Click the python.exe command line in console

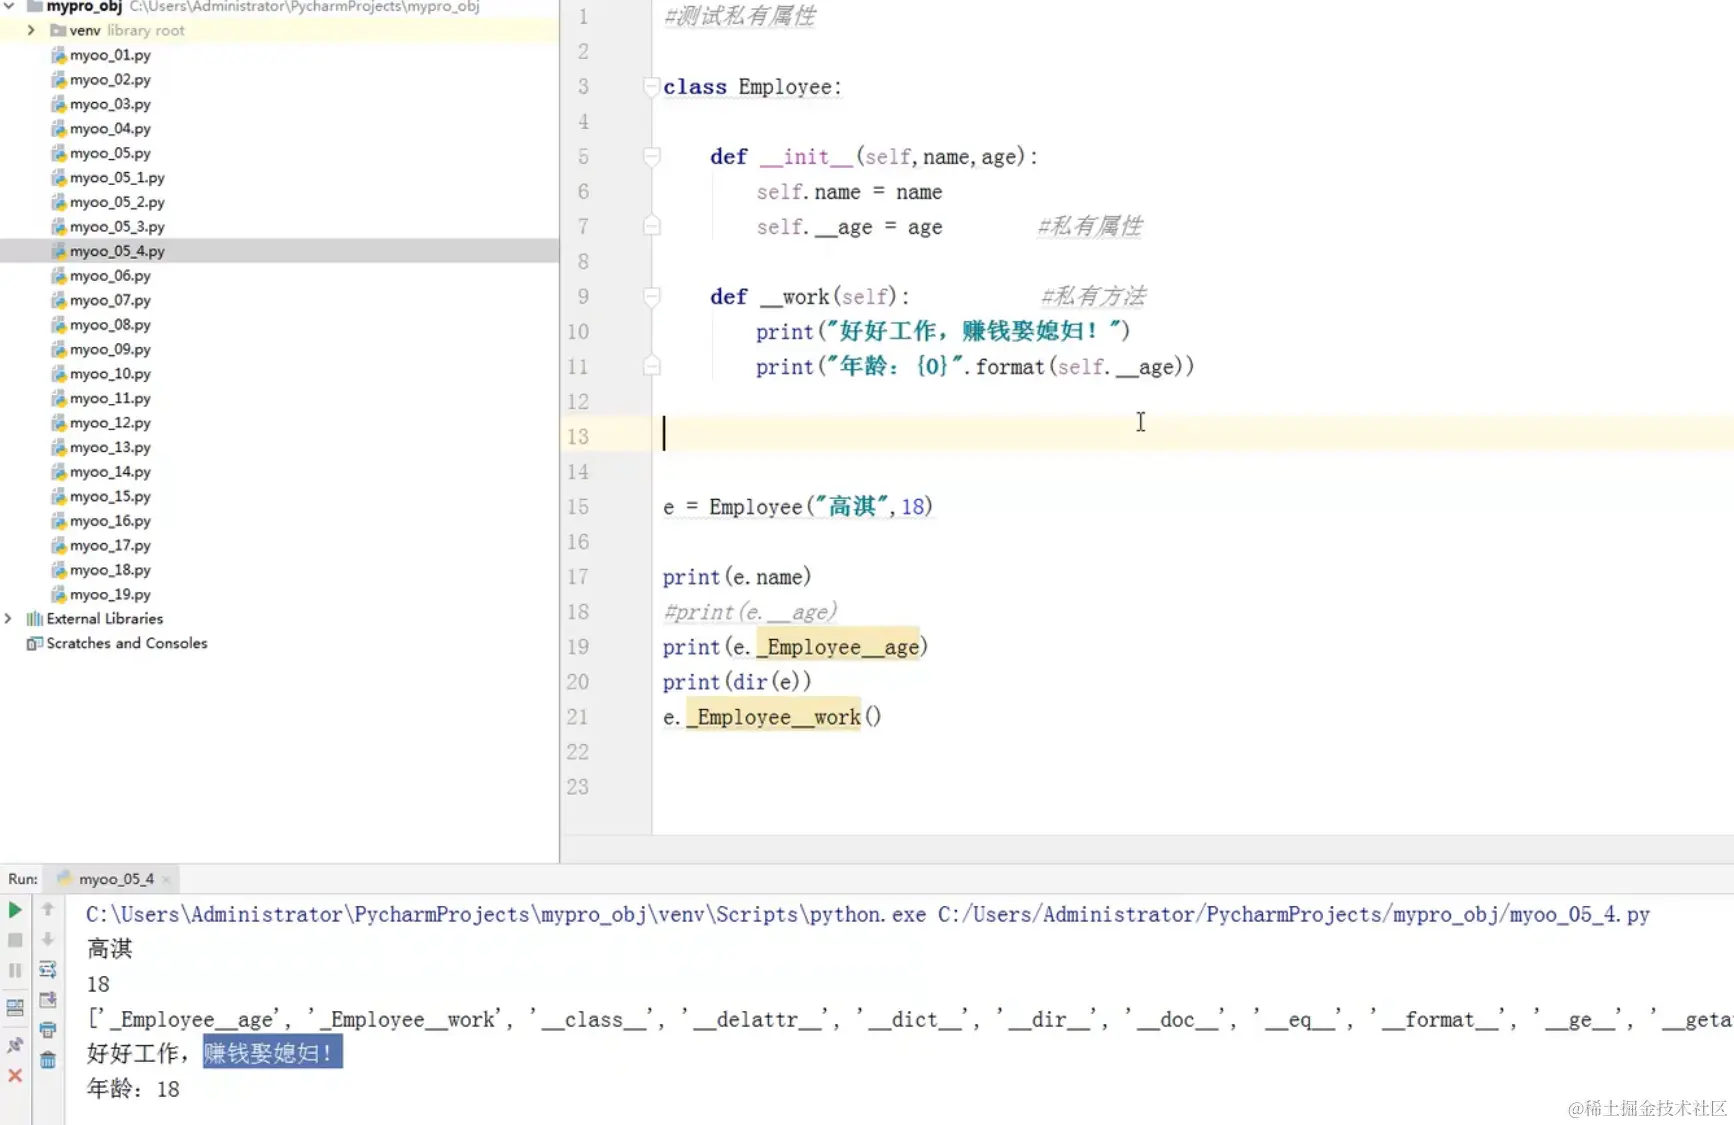click(x=868, y=915)
